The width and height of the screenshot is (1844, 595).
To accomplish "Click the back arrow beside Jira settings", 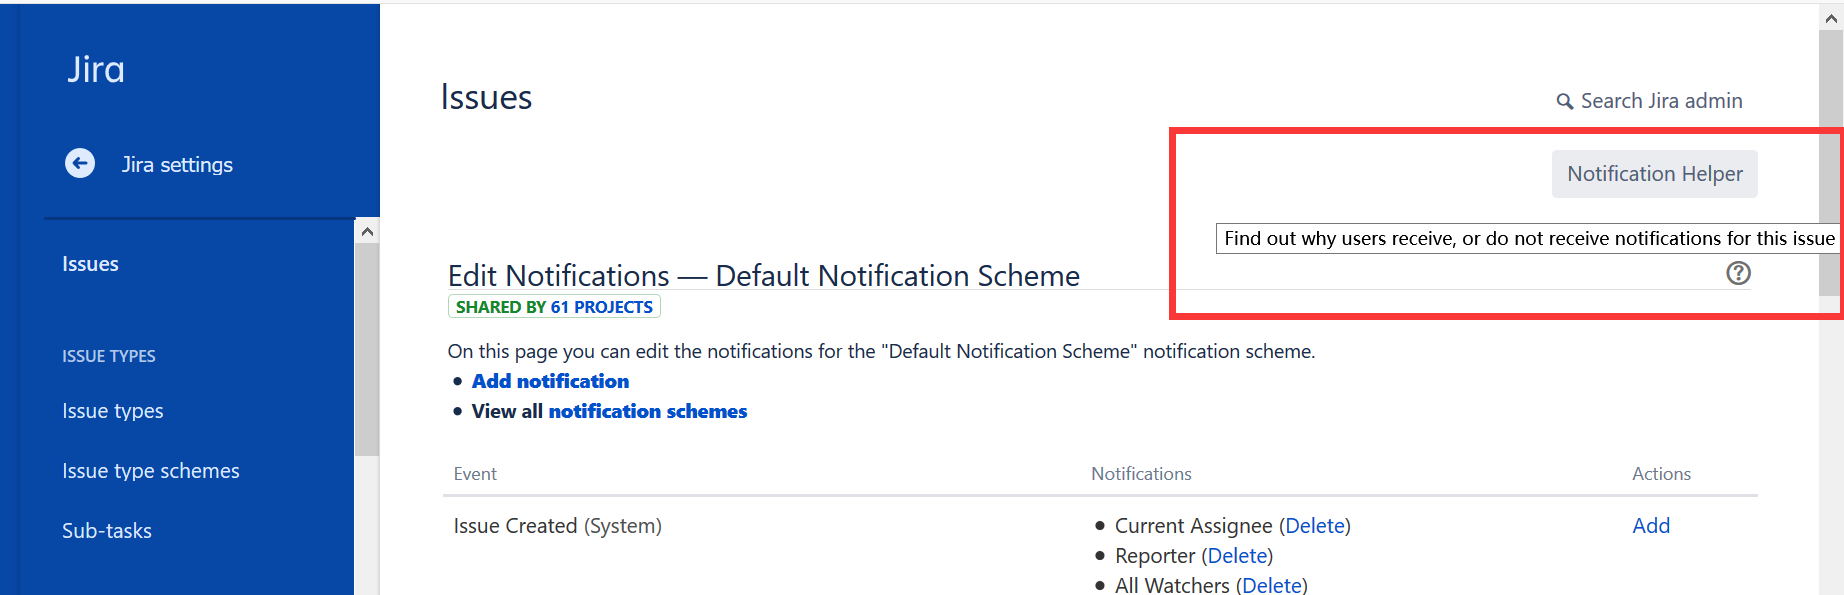I will [80, 163].
